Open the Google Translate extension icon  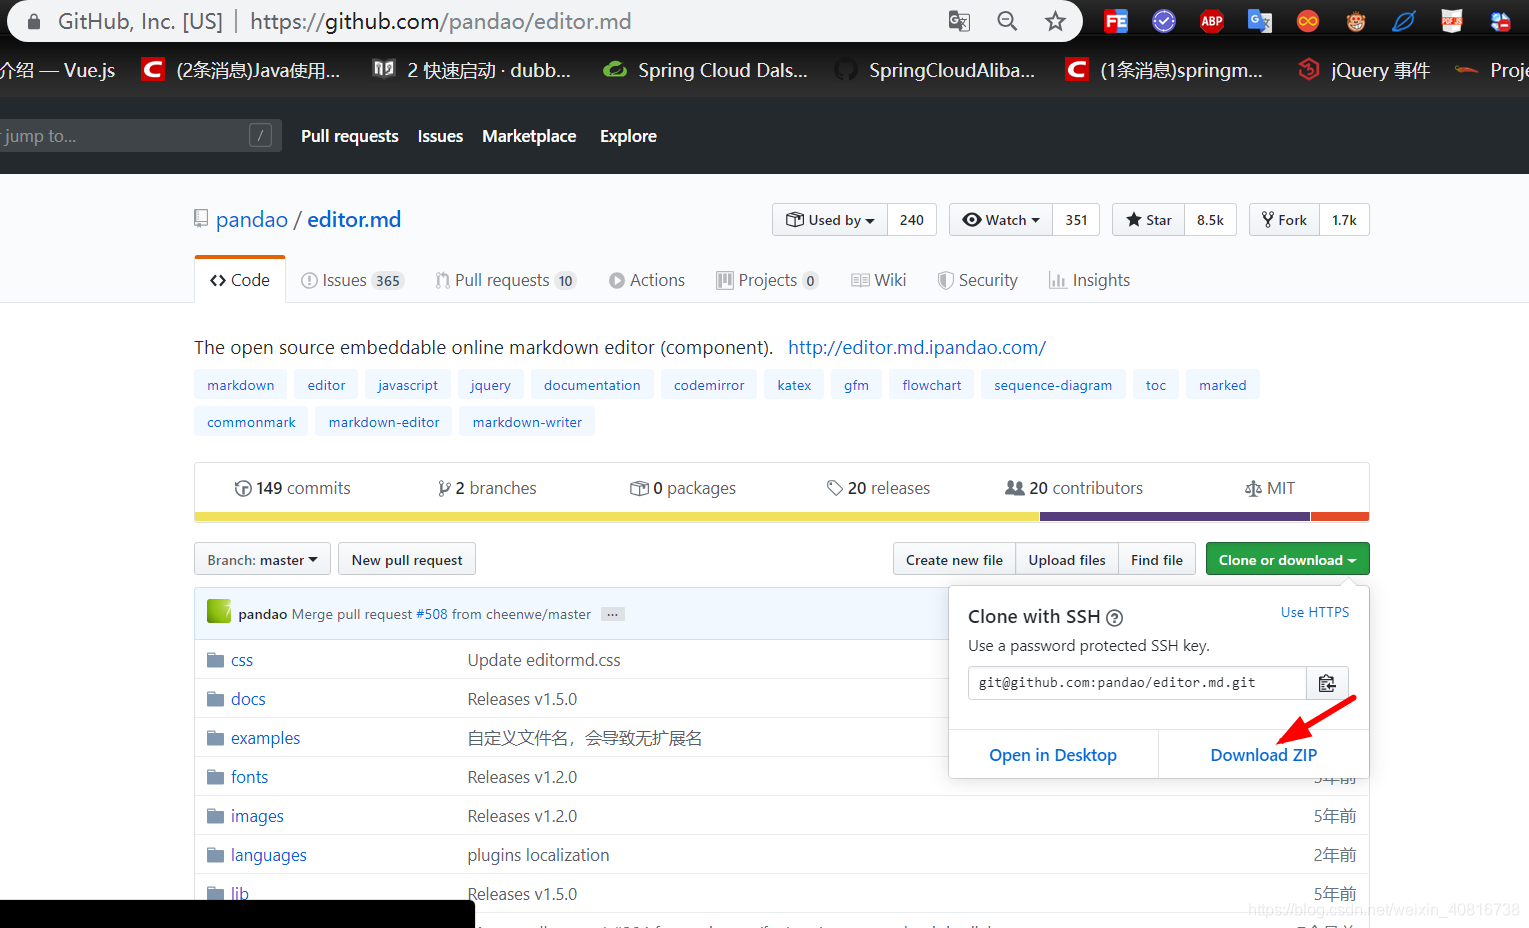[x=1260, y=21]
